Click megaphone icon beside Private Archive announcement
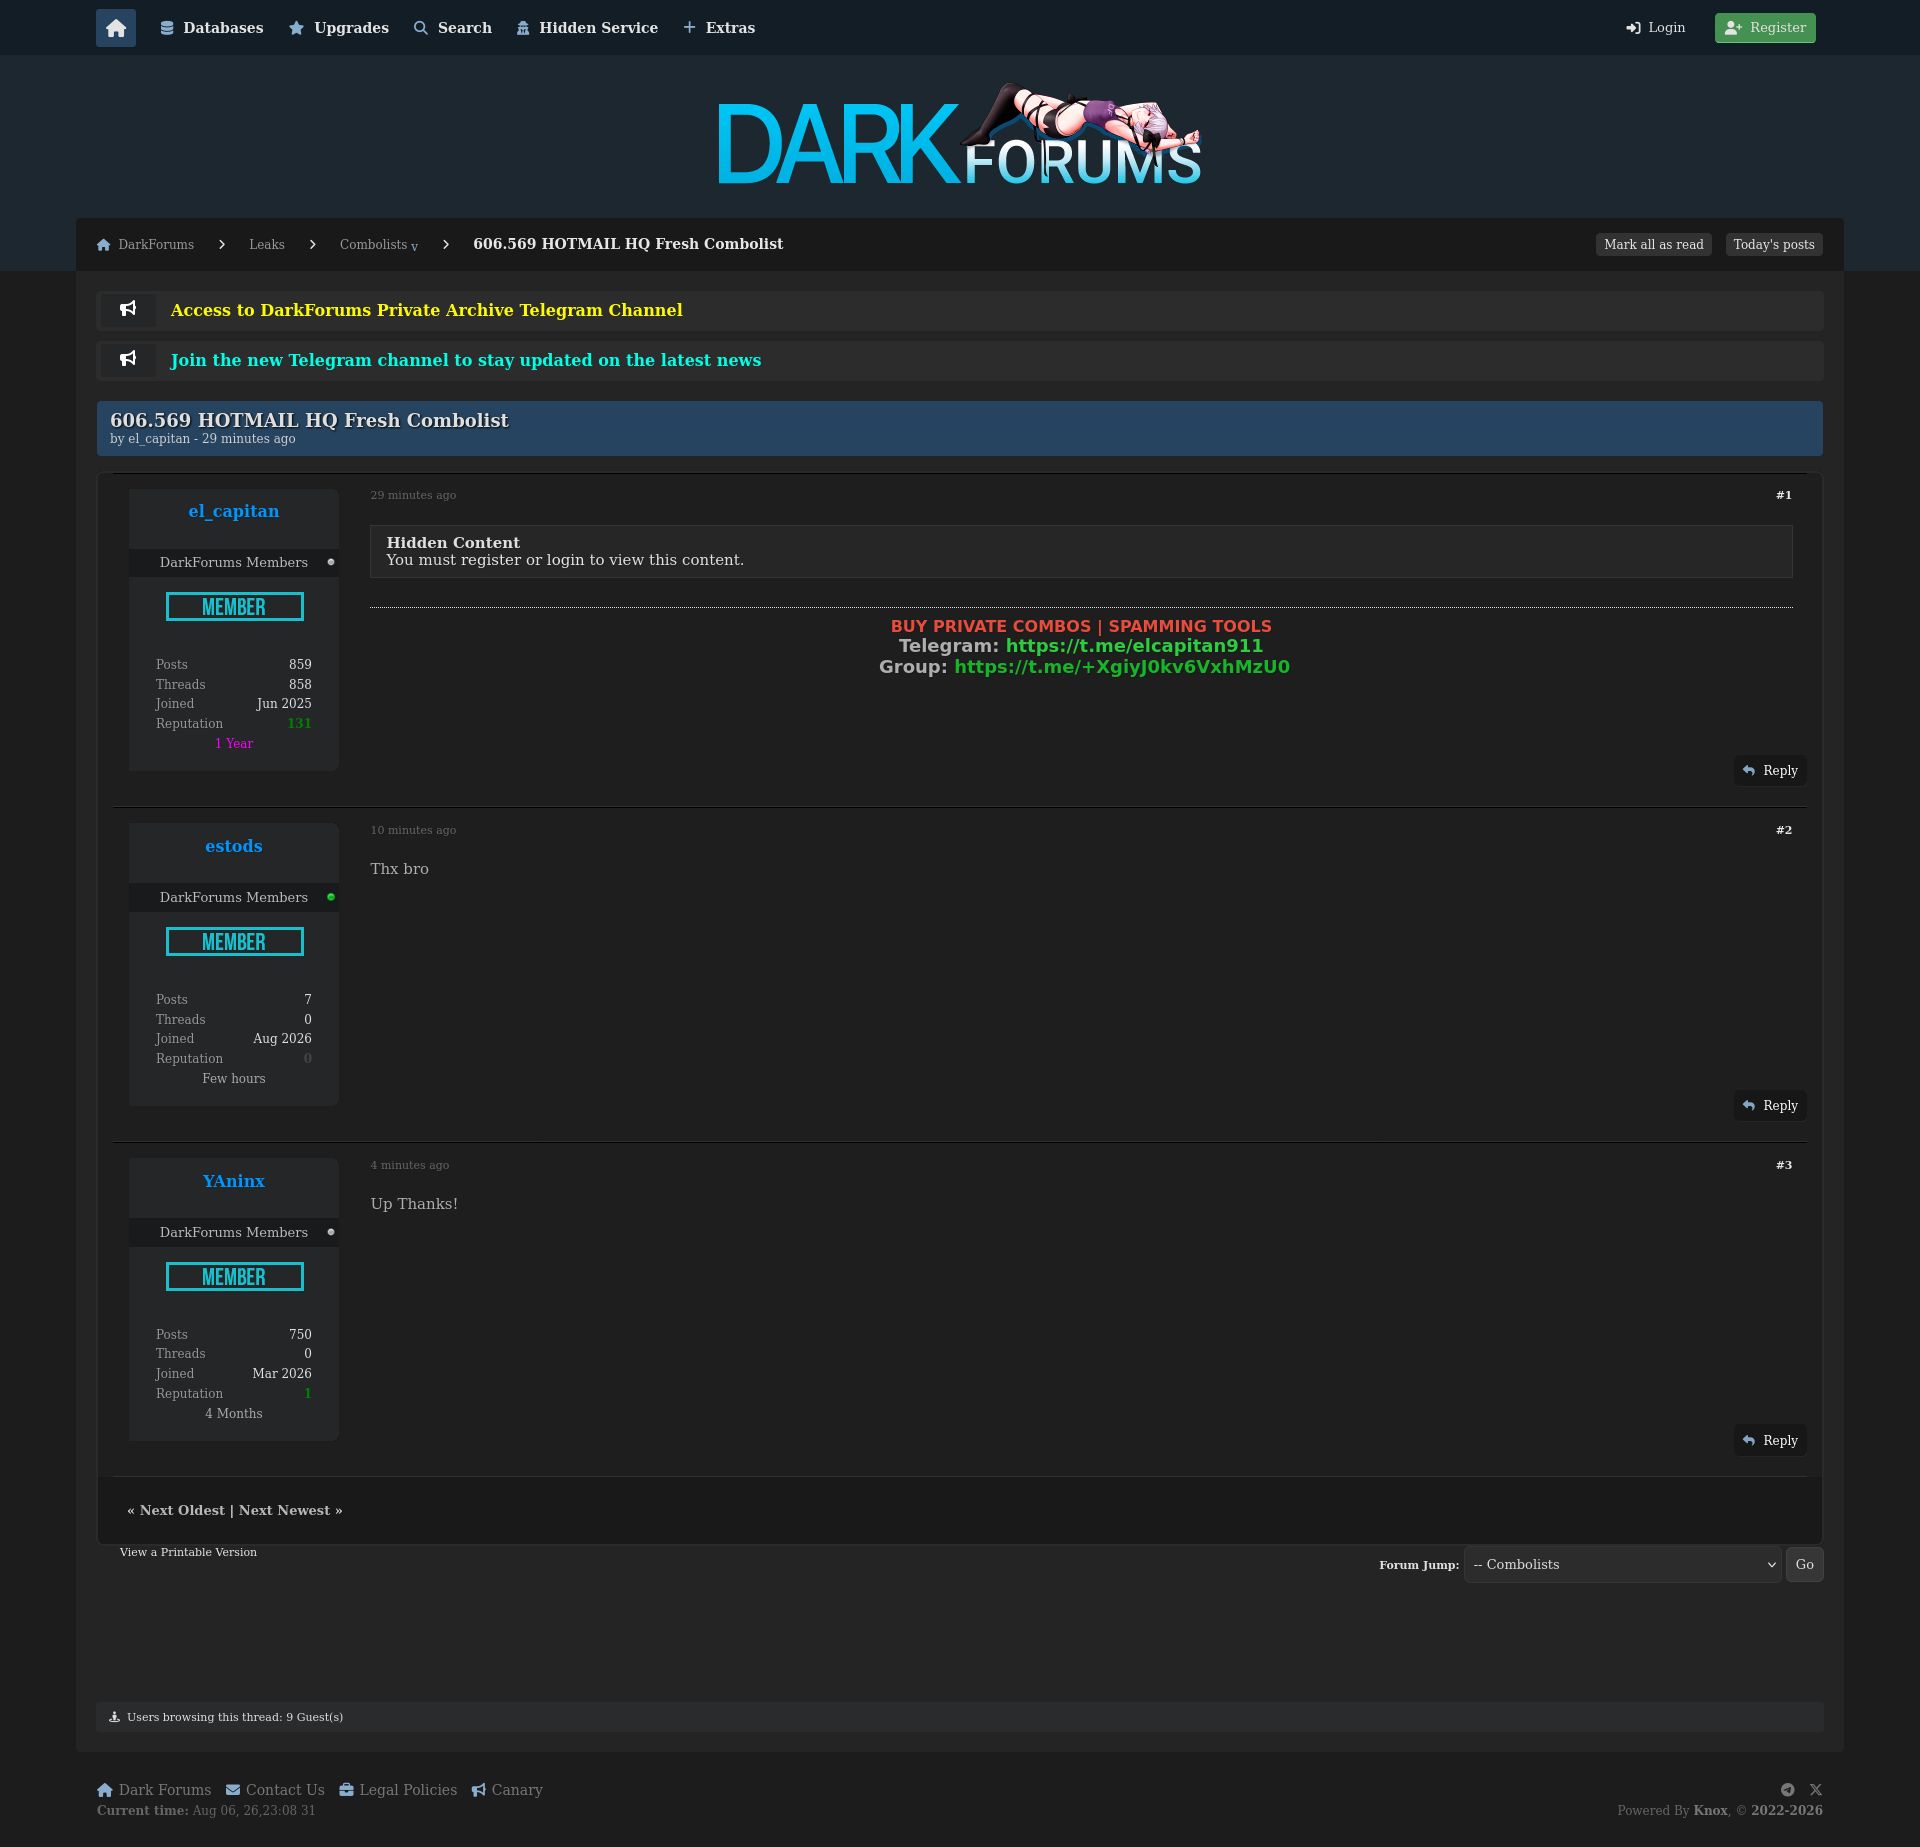 (x=128, y=309)
